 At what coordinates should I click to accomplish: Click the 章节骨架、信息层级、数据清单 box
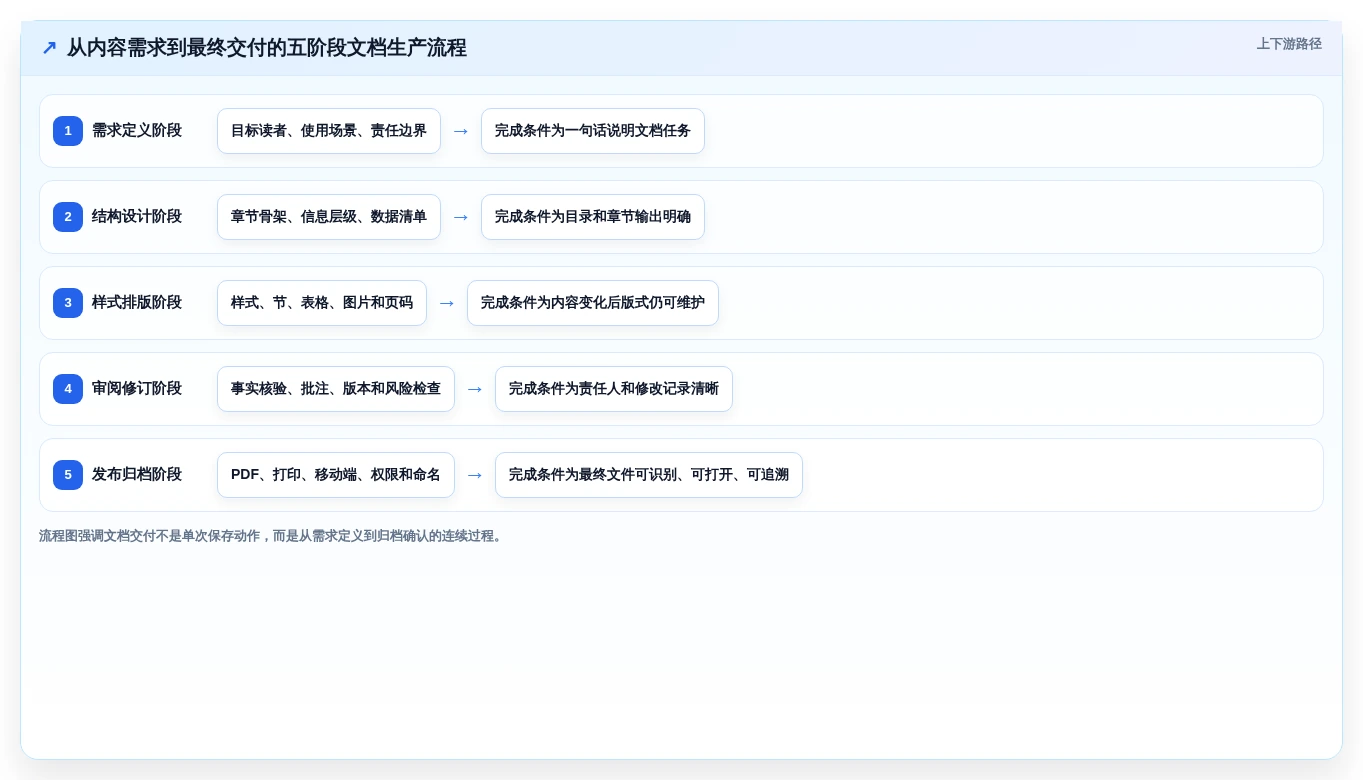coord(329,217)
